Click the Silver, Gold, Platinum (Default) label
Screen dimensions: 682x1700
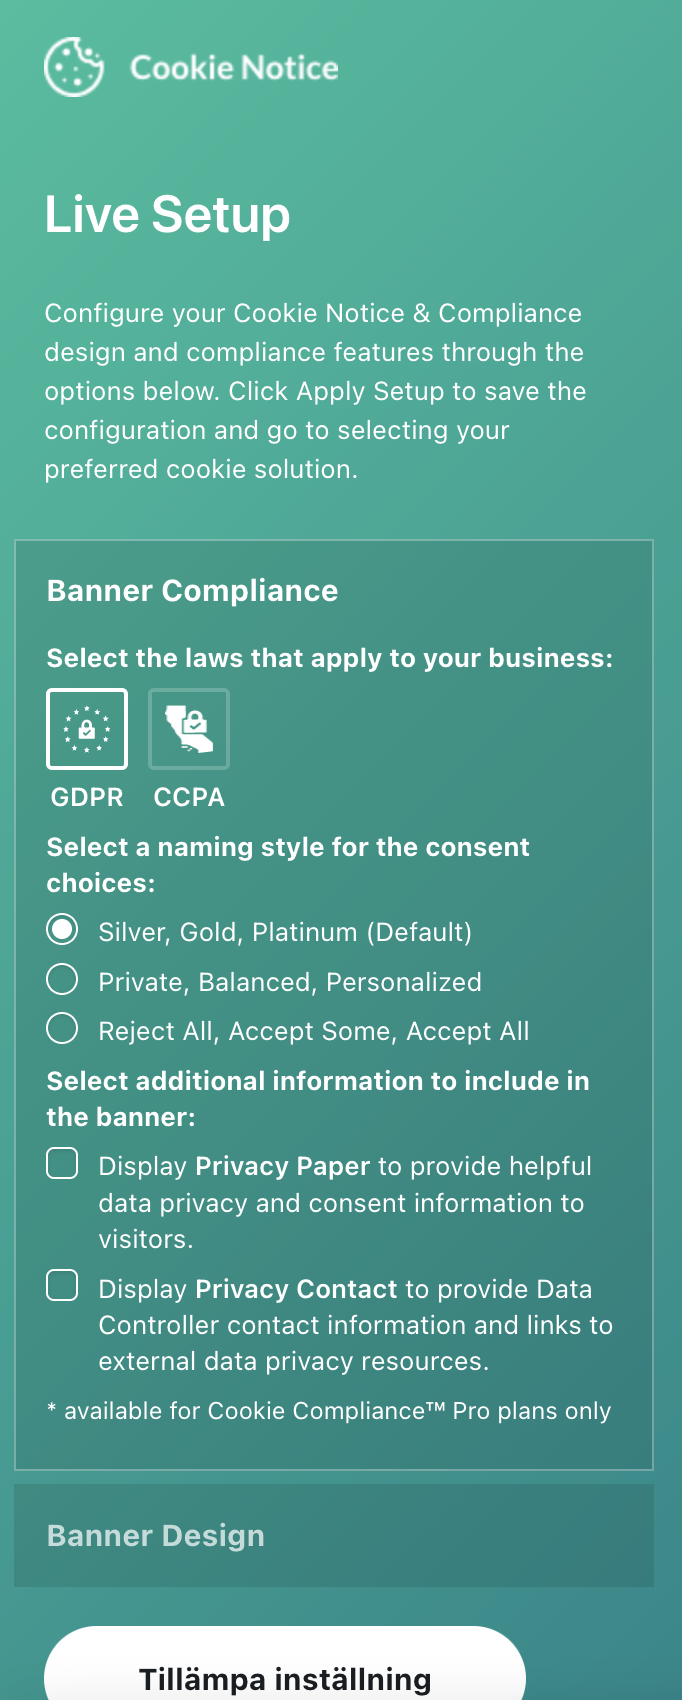[285, 932]
